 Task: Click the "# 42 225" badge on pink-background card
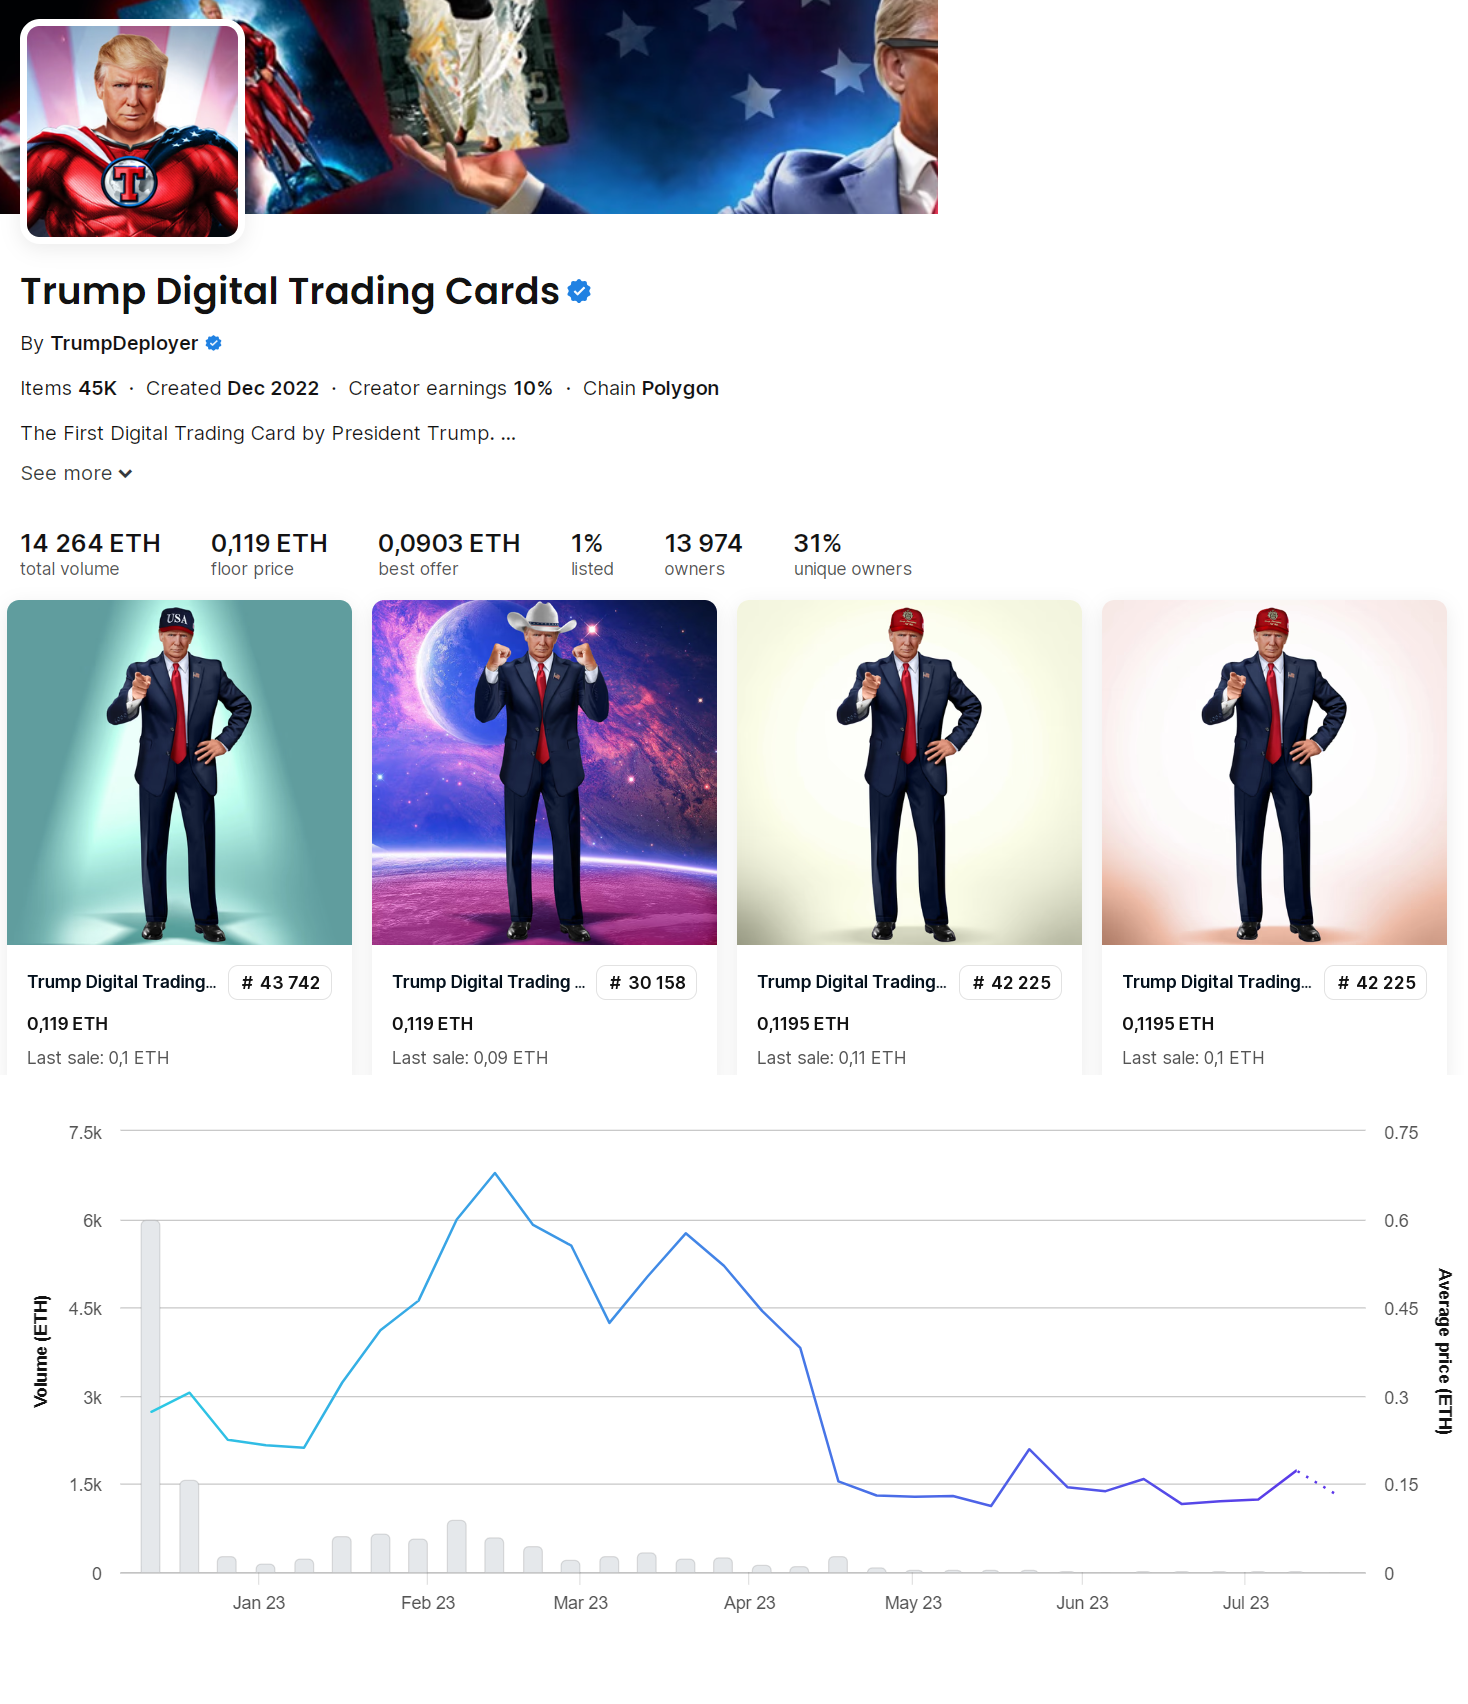[1376, 983]
